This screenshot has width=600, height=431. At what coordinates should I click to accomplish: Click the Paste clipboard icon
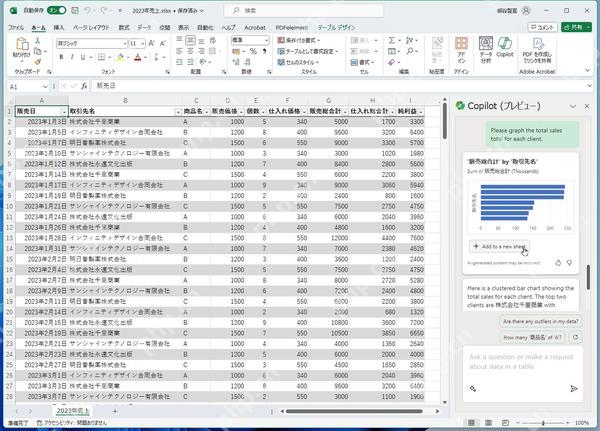pyautogui.click(x=21, y=45)
